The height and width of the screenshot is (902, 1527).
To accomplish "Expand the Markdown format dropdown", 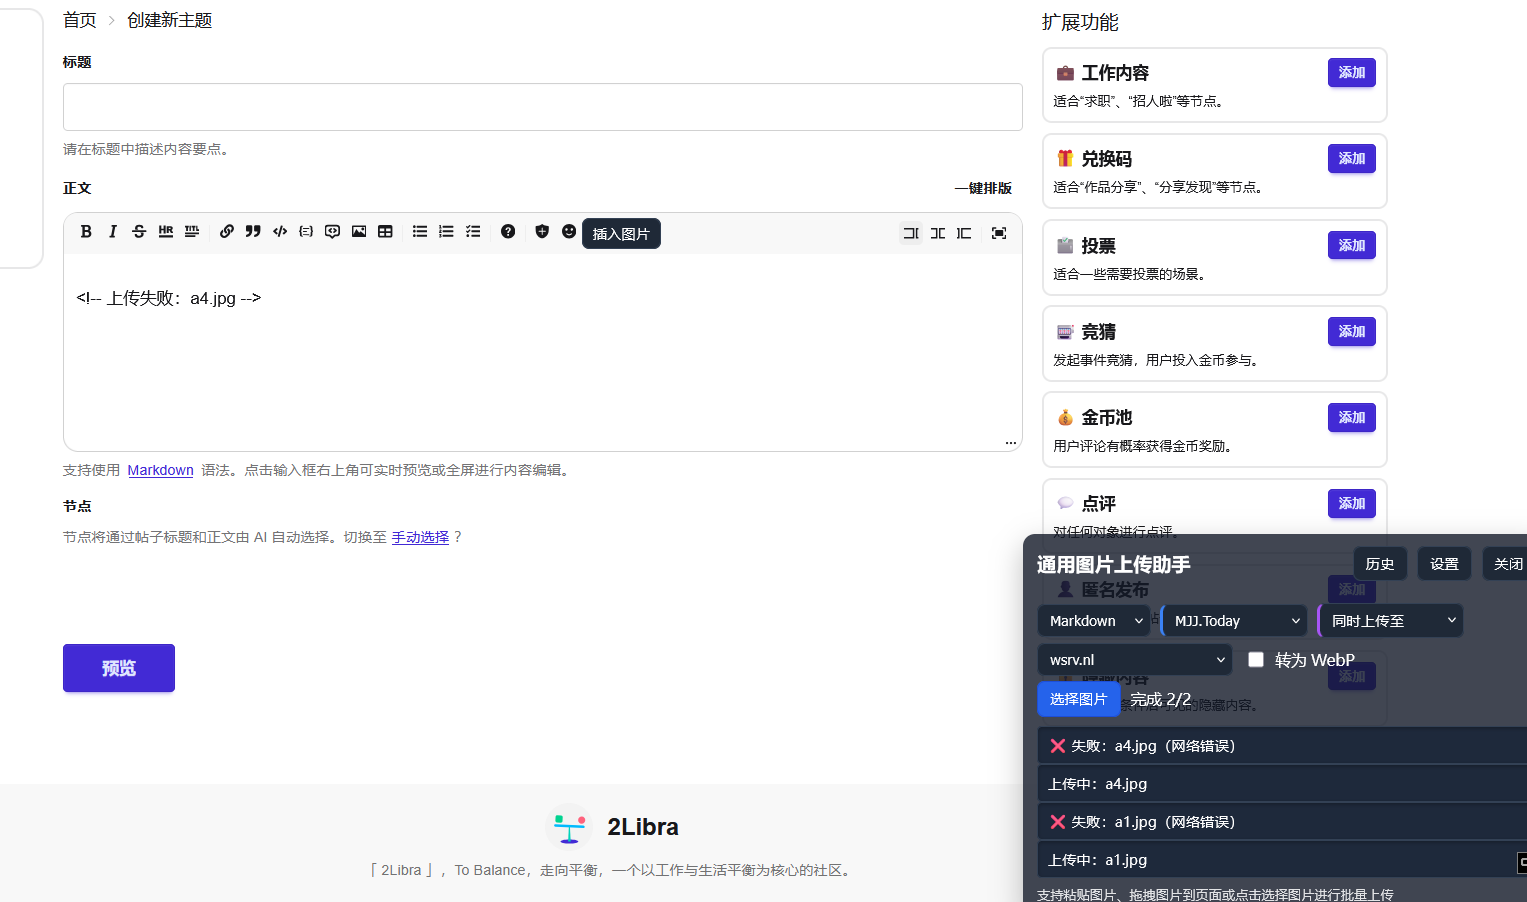I will tap(1094, 621).
